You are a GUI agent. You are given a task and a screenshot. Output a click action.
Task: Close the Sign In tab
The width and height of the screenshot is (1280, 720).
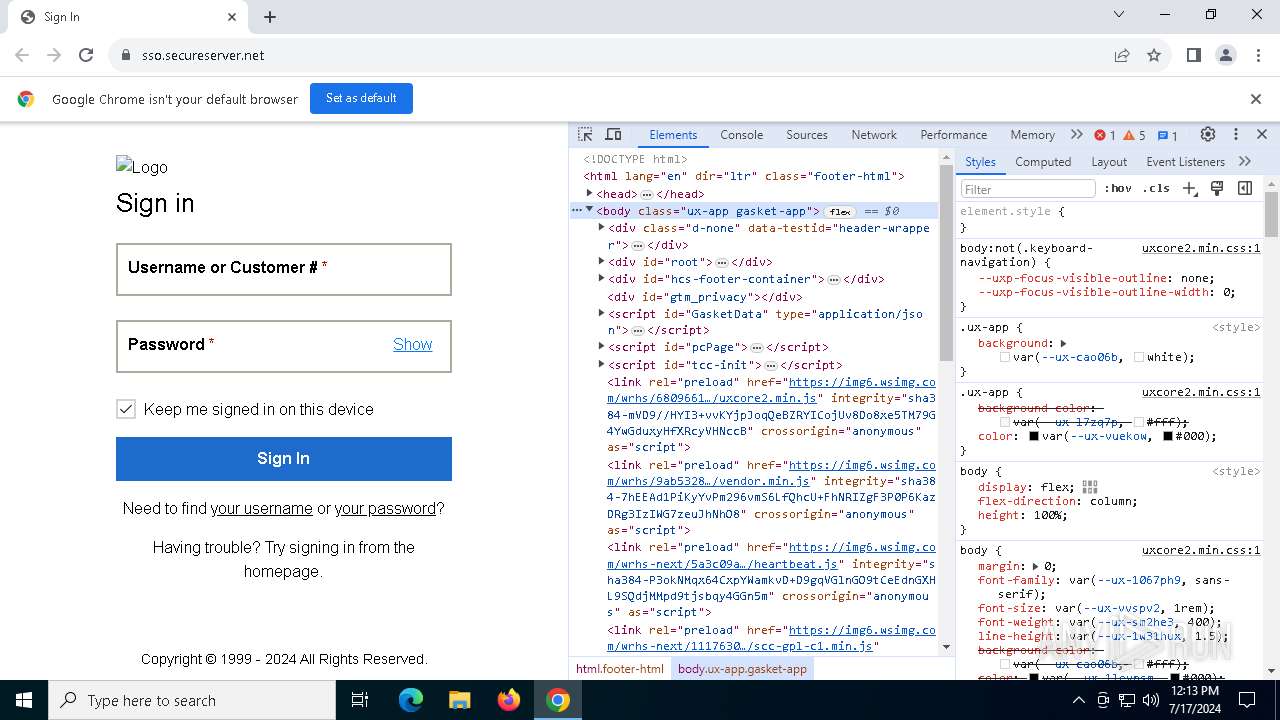232,17
